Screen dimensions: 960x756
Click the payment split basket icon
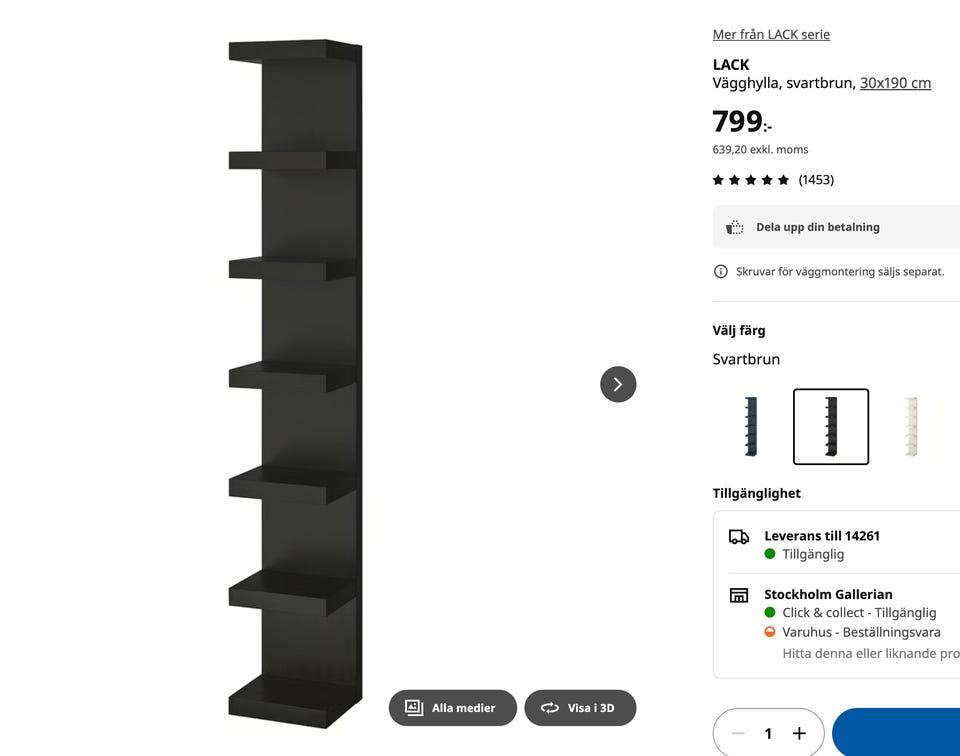point(734,227)
